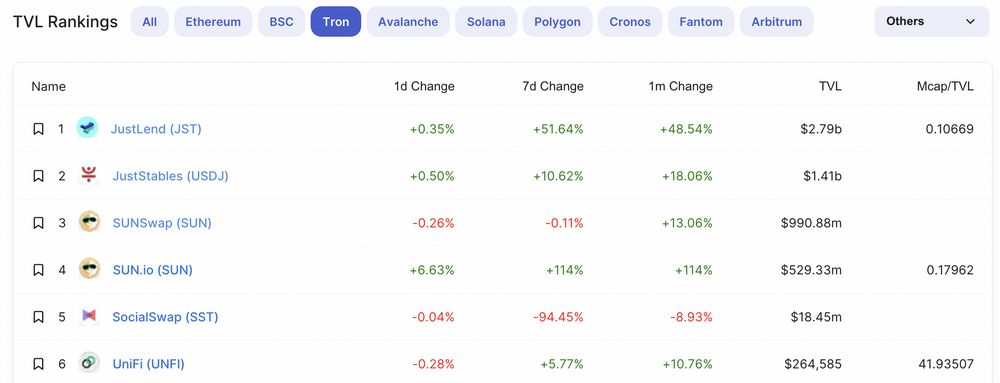Viewport: 1000px width, 383px height.
Task: Bookmark the JustStables (USDJ) protocol
Action: point(38,176)
